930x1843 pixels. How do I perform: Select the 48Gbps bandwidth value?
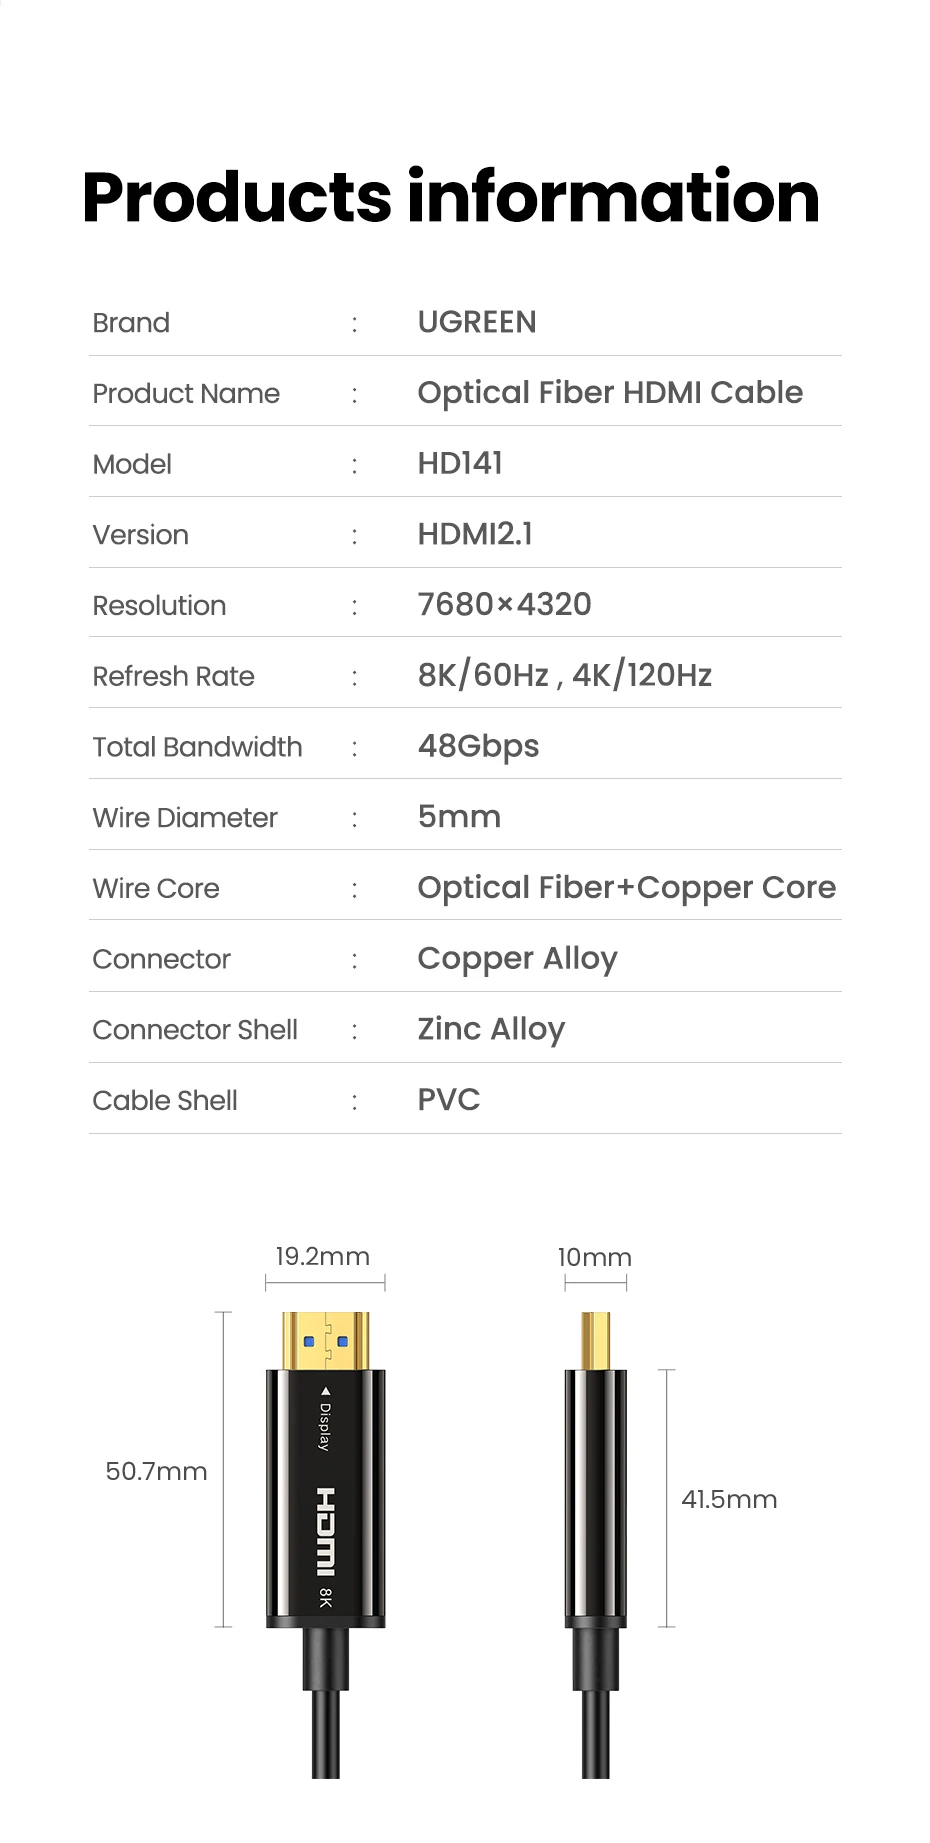click(478, 746)
